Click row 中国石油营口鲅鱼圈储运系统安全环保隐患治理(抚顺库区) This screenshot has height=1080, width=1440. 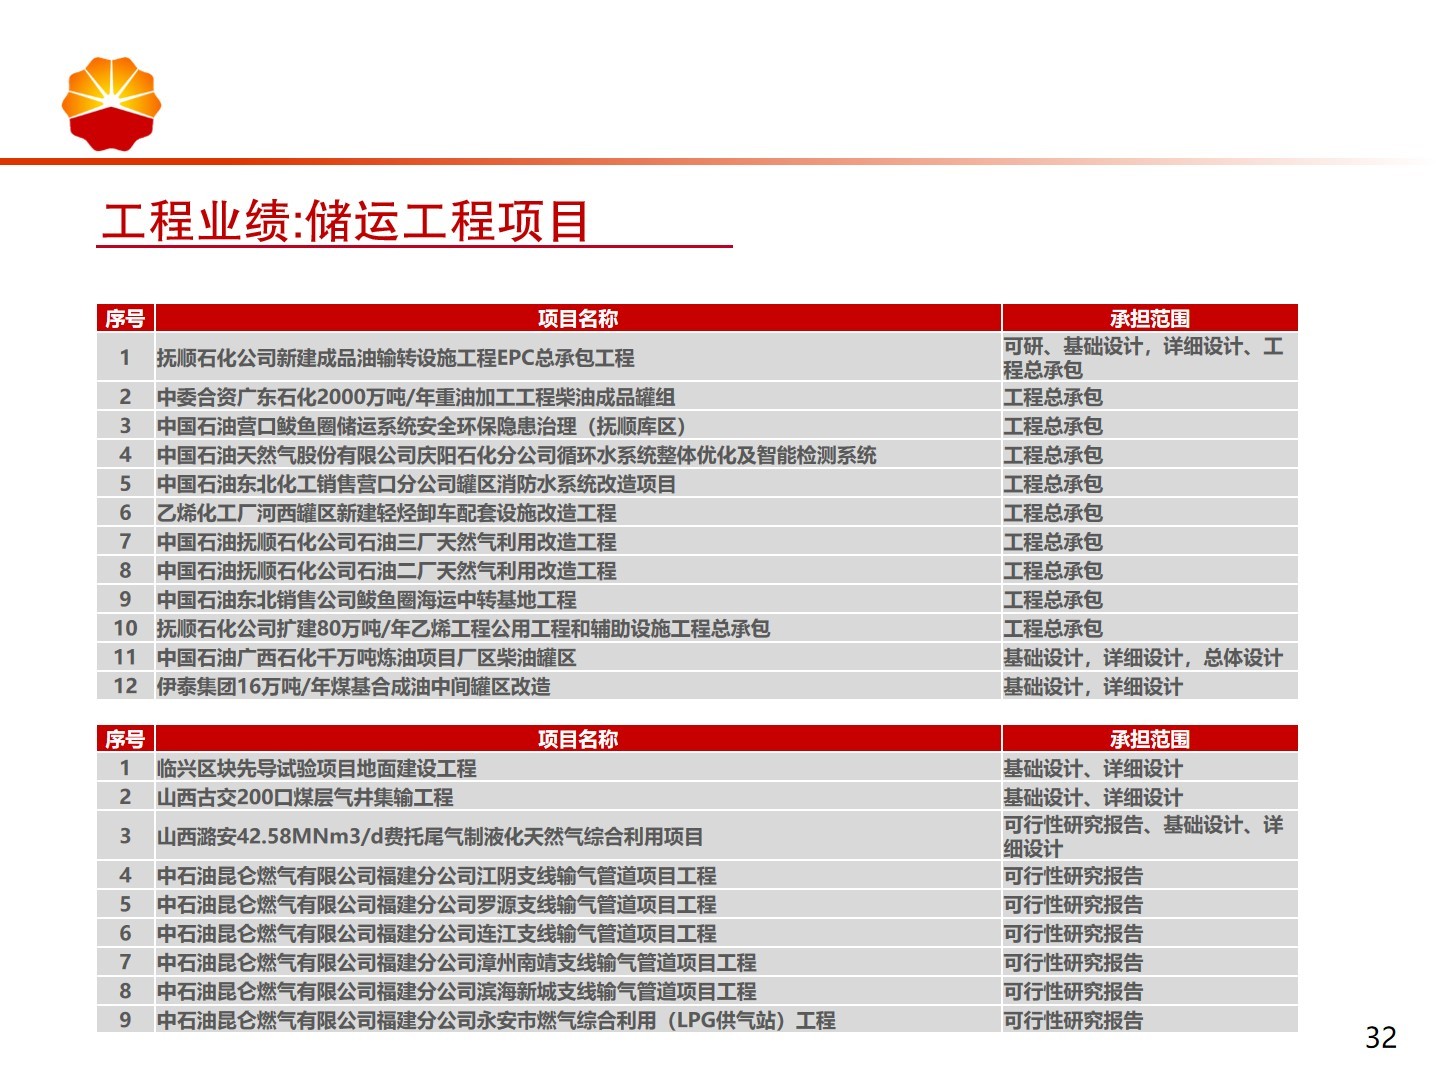697,426
